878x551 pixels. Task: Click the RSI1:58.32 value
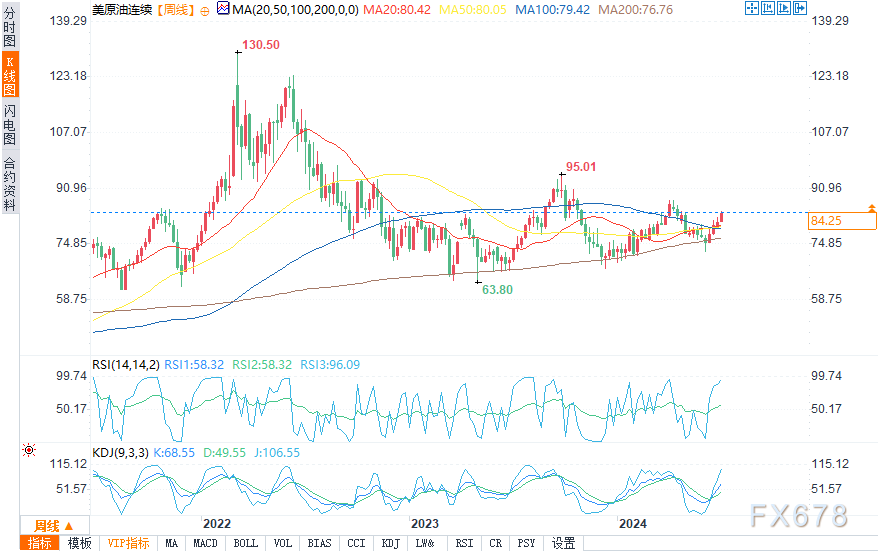194,365
